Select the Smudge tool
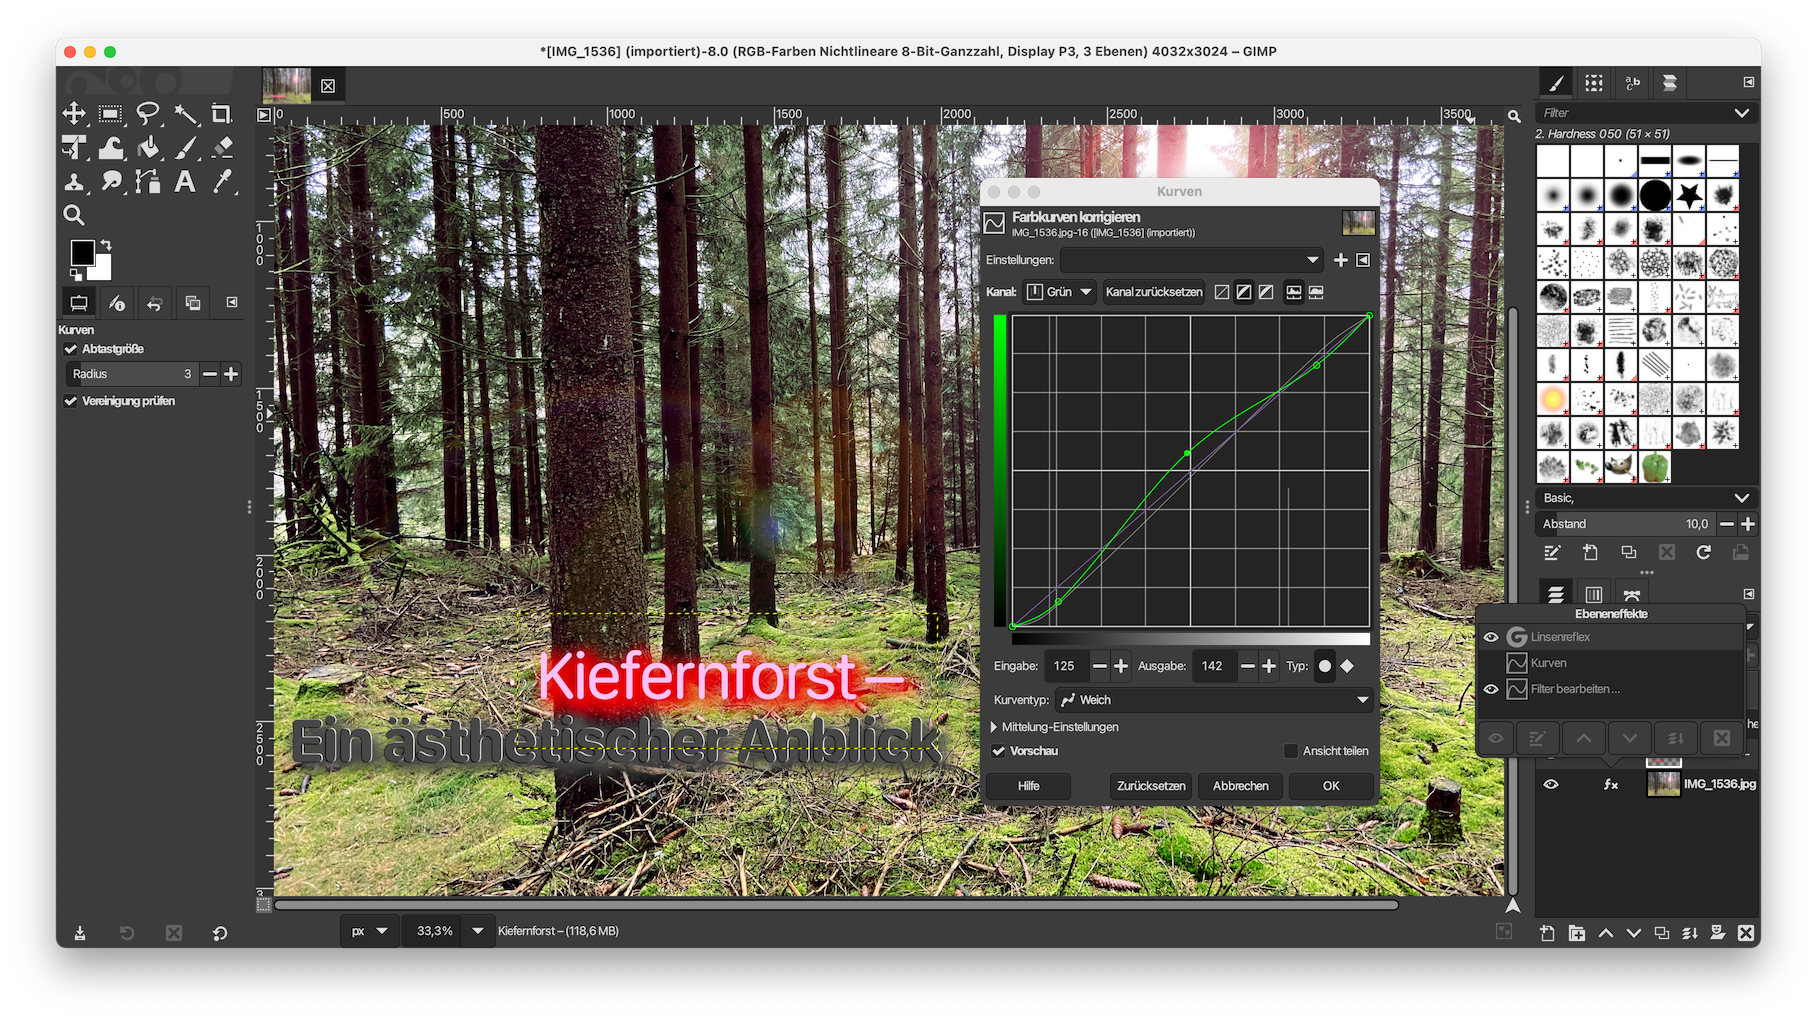The width and height of the screenshot is (1817, 1022). coord(111,182)
